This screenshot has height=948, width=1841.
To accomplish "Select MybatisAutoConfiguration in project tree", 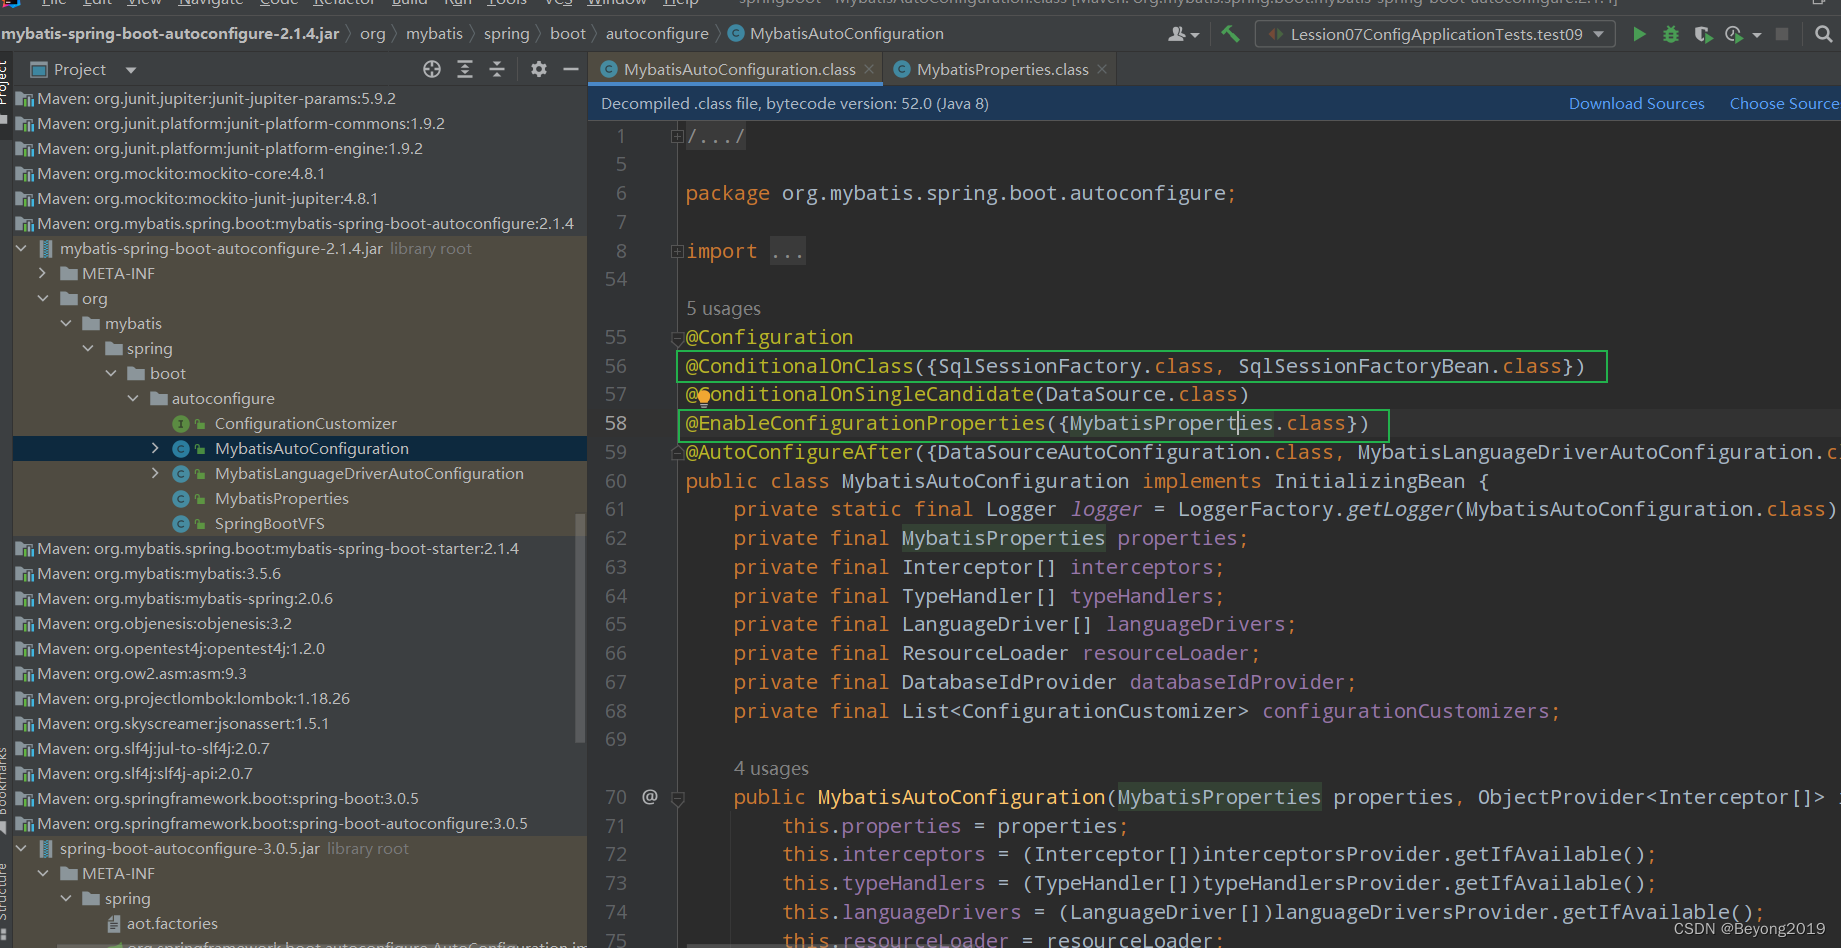I will click(x=311, y=448).
